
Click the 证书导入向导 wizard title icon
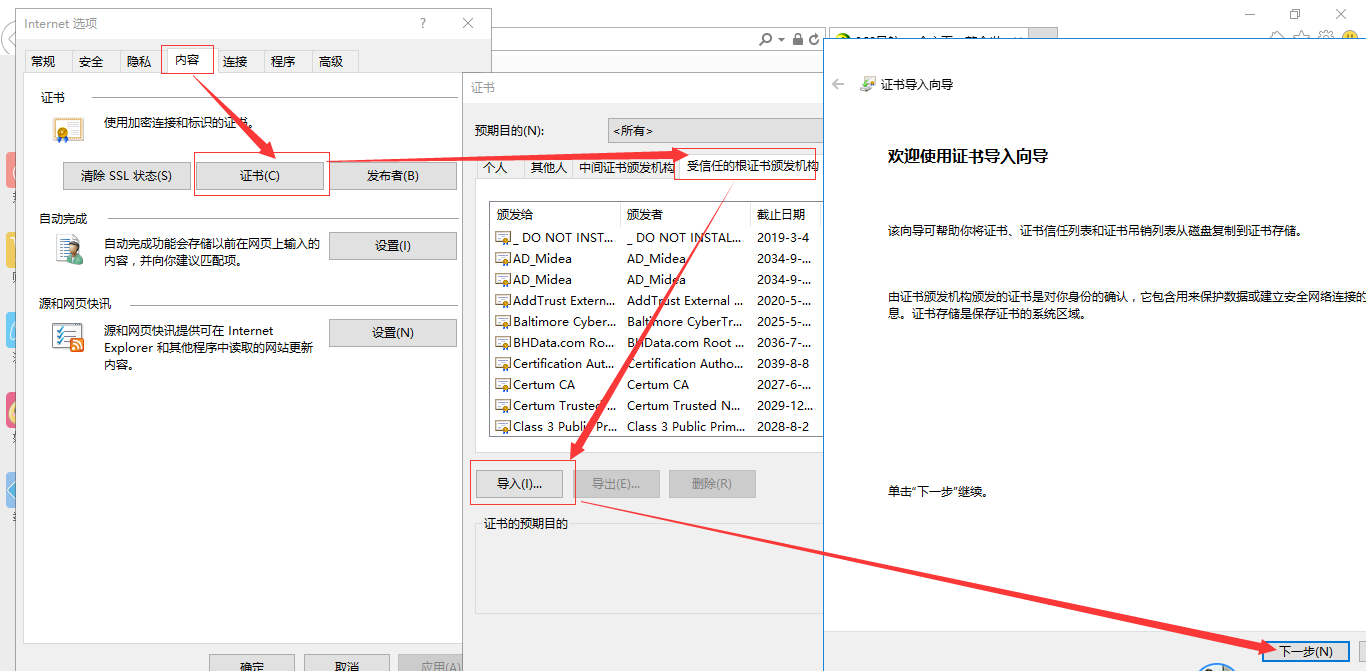click(x=868, y=85)
